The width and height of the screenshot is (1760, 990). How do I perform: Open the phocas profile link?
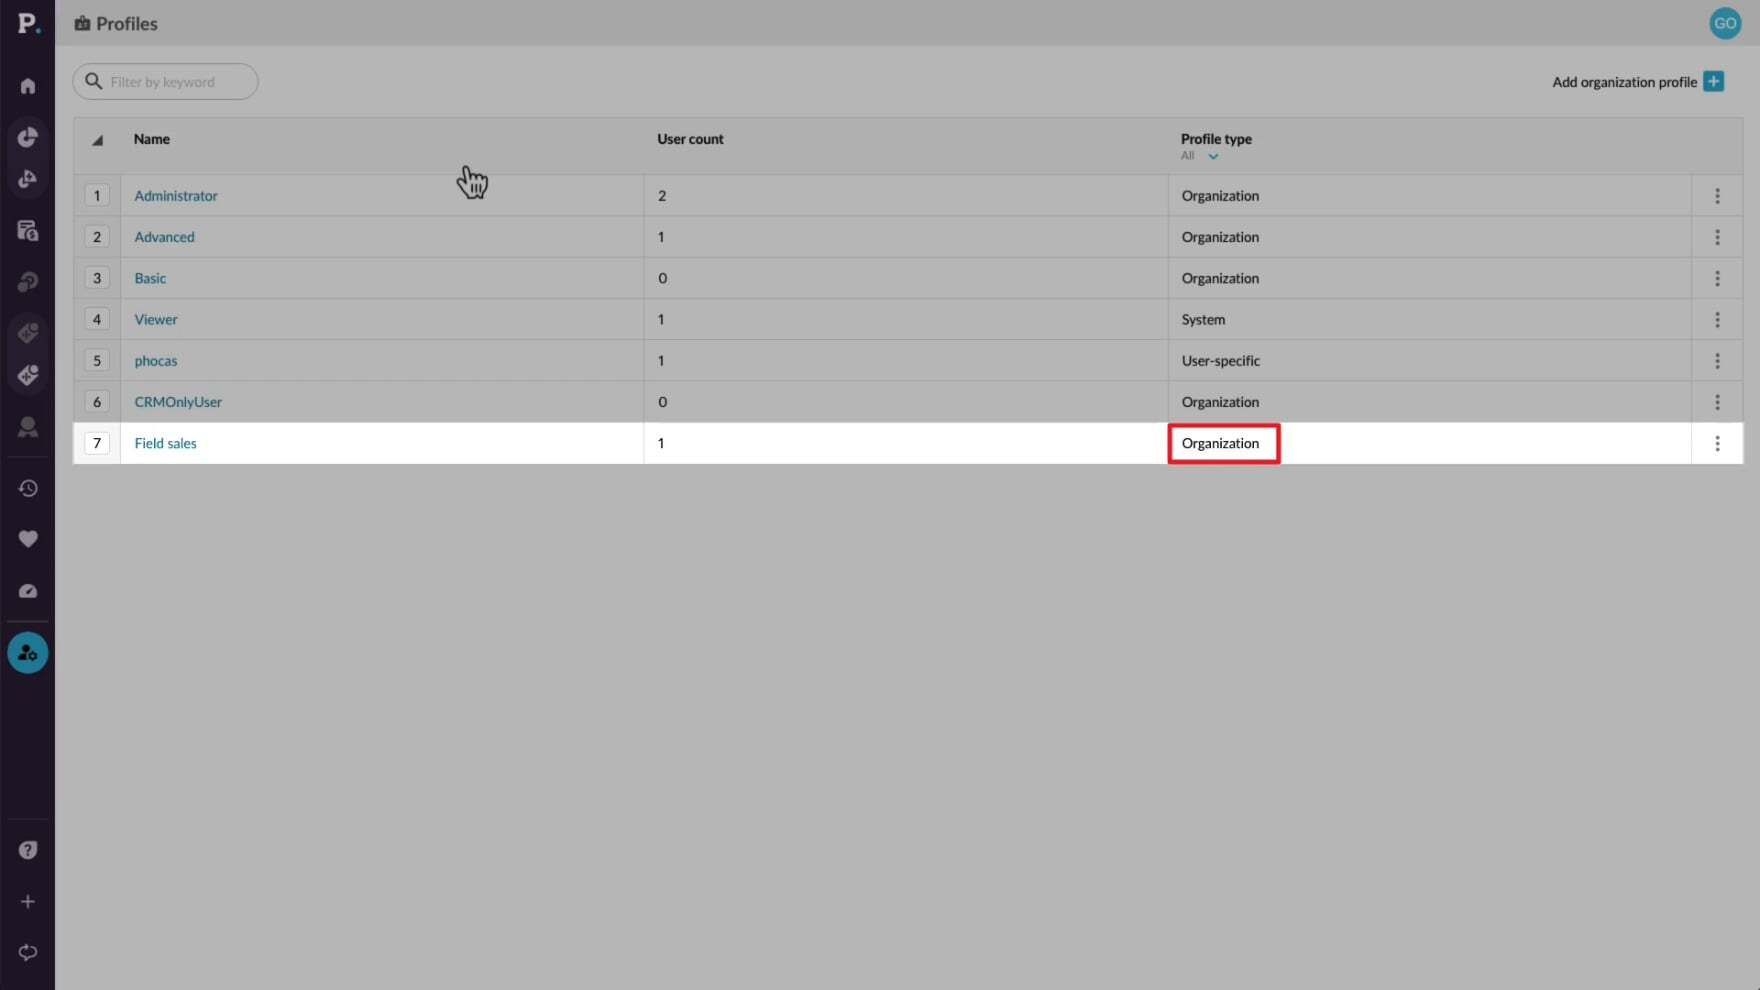coord(156,361)
